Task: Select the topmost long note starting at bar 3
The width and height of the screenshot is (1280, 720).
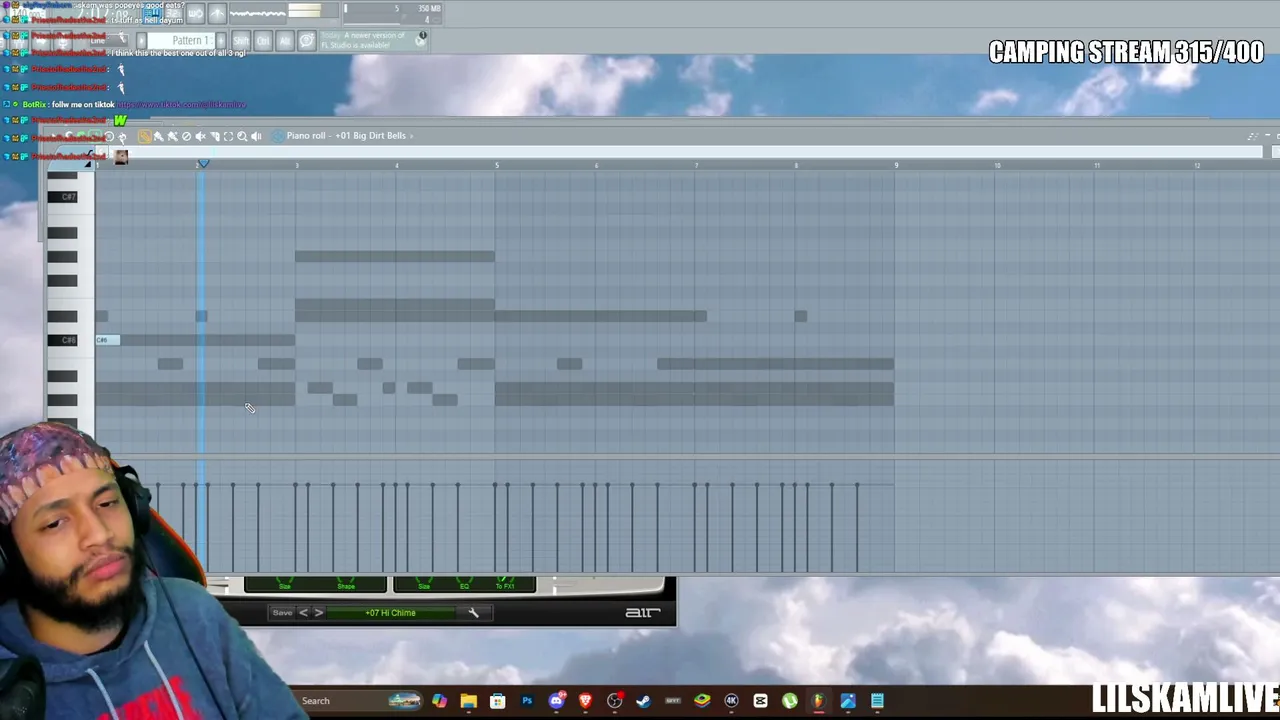Action: coord(395,256)
